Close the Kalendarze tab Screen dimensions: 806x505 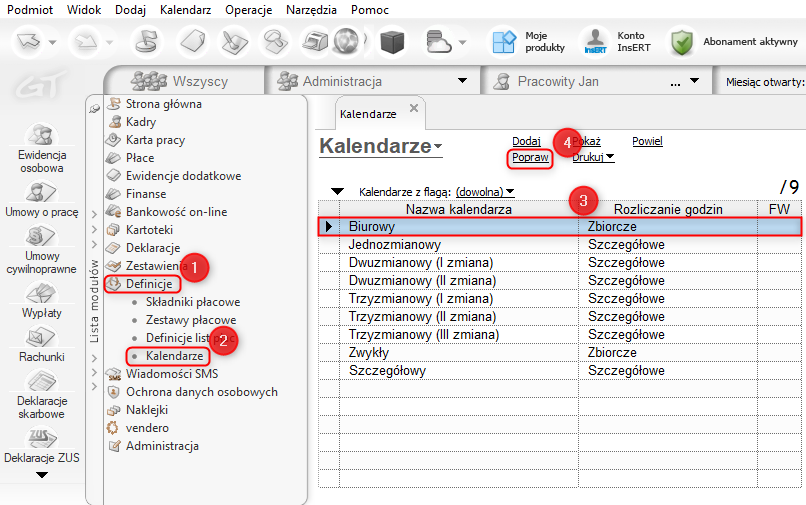pos(414,108)
